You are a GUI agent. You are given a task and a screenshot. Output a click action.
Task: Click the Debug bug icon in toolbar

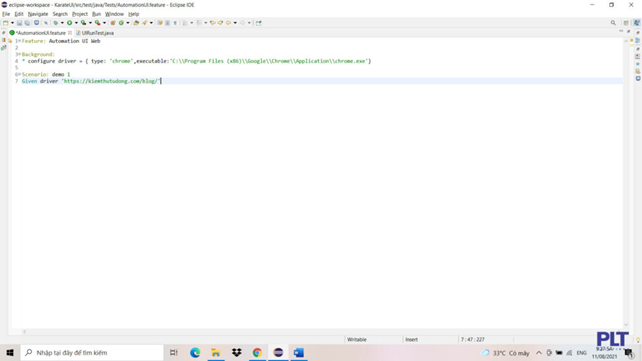56,23
